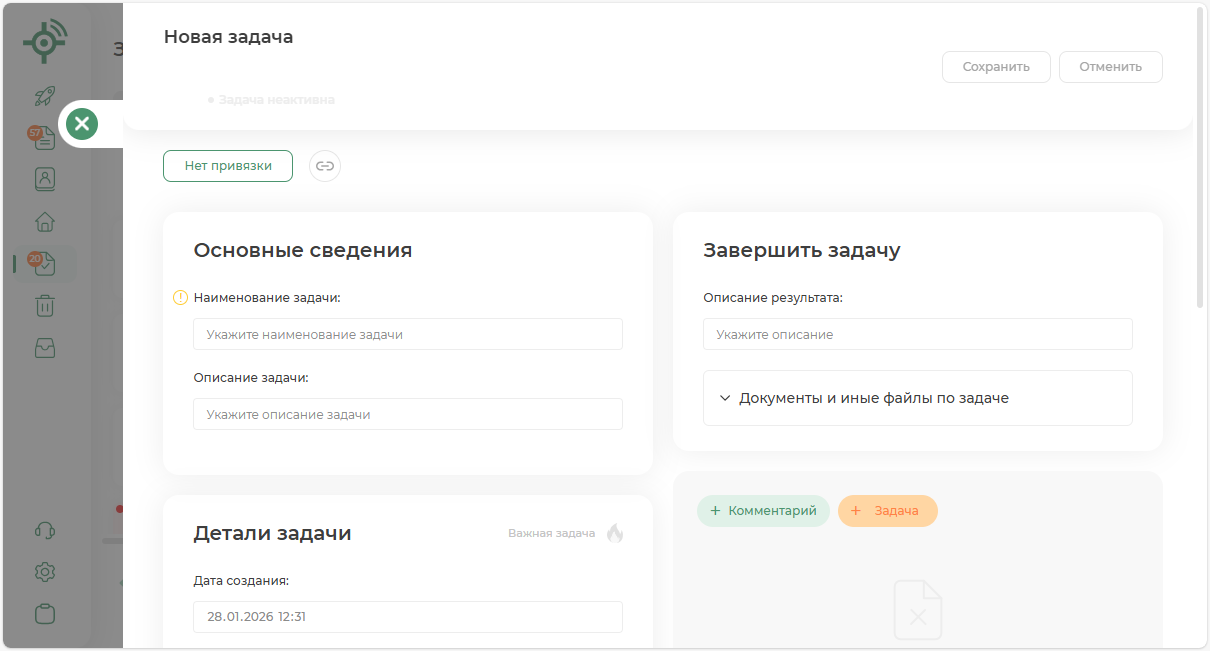Screen dimensions: 1210x651
Task: Click the link chain icon beside Нет привязки
Action: pyautogui.click(x=325, y=166)
